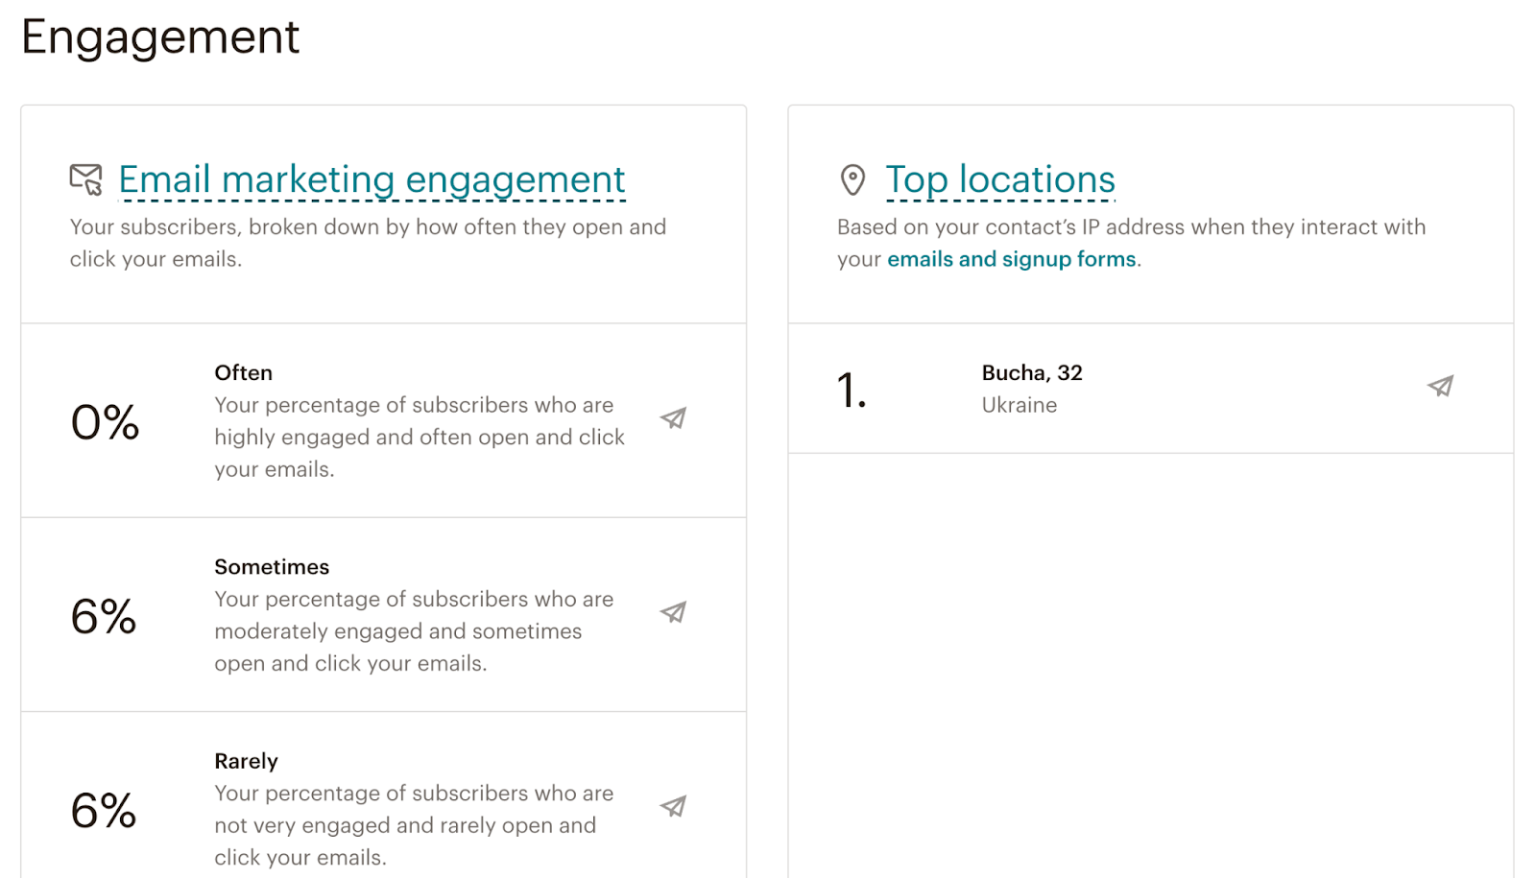Click the 6% statistic for Sometimes
1536x878 pixels.
105,617
